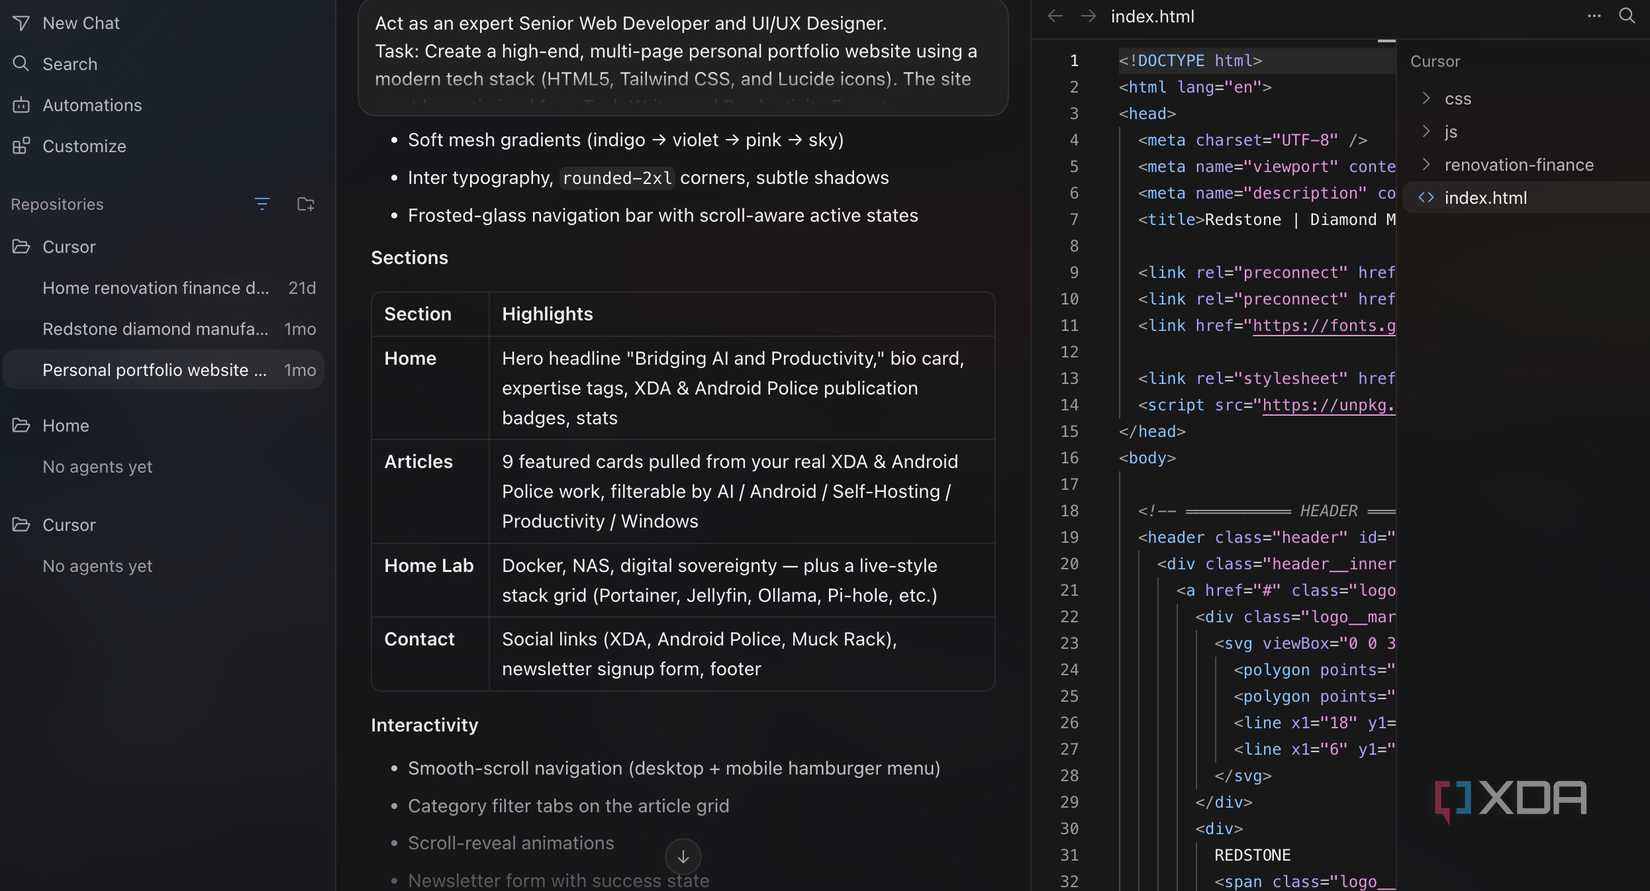
Task: Open the "Redstone diamond manufa..." chat
Action: coord(164,329)
